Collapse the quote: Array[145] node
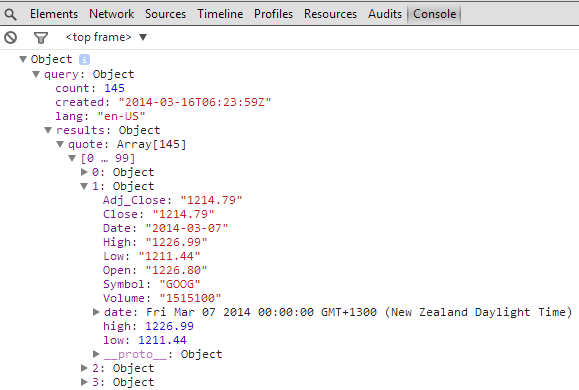The width and height of the screenshot is (579, 390). click(x=60, y=144)
